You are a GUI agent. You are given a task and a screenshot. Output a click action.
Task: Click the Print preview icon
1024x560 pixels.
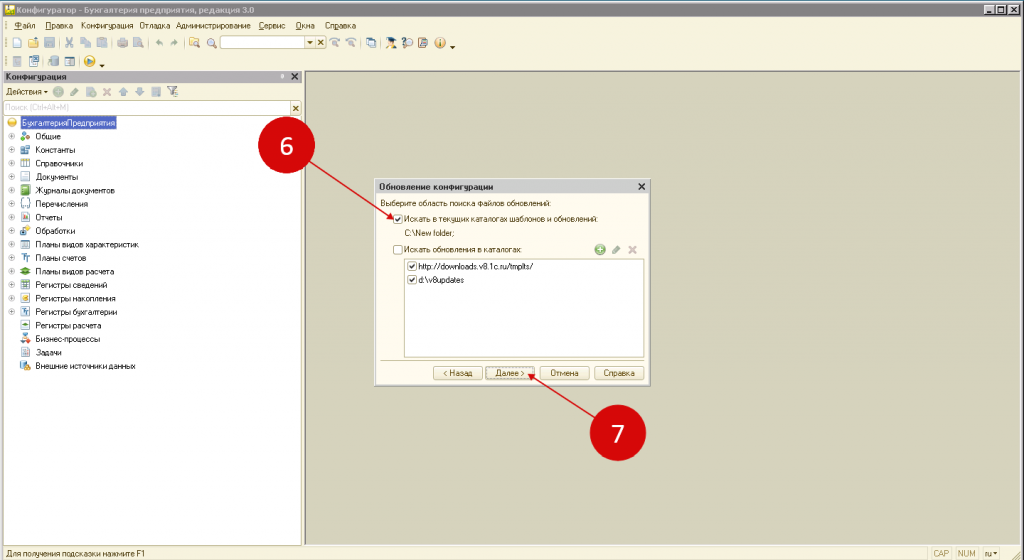(x=138, y=43)
